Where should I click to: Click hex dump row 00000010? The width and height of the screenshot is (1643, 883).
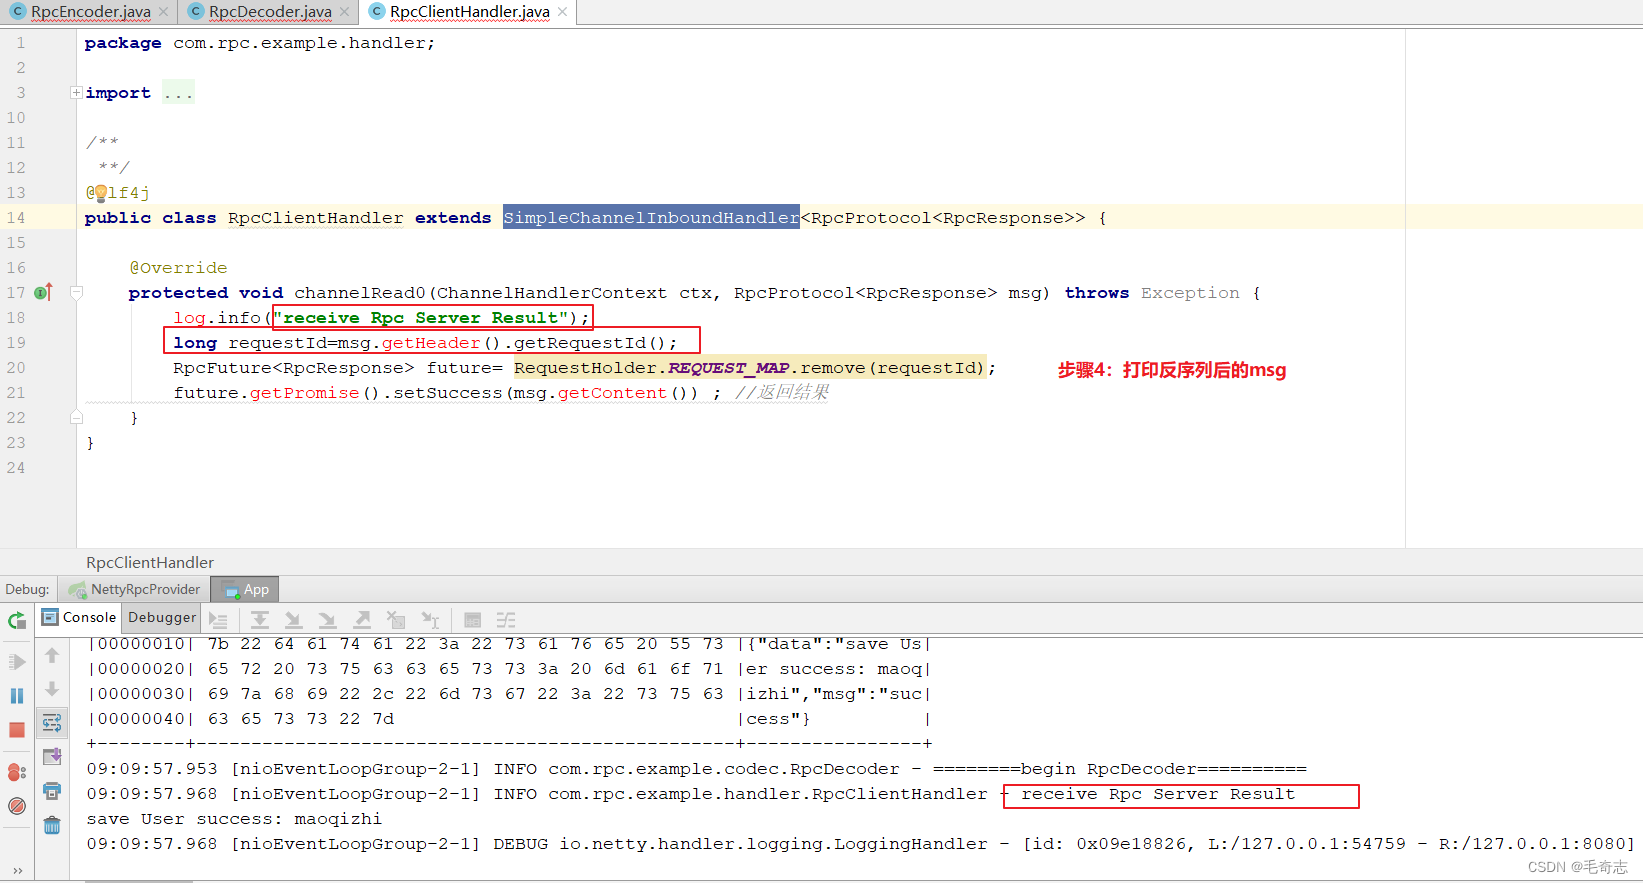[x=510, y=644]
